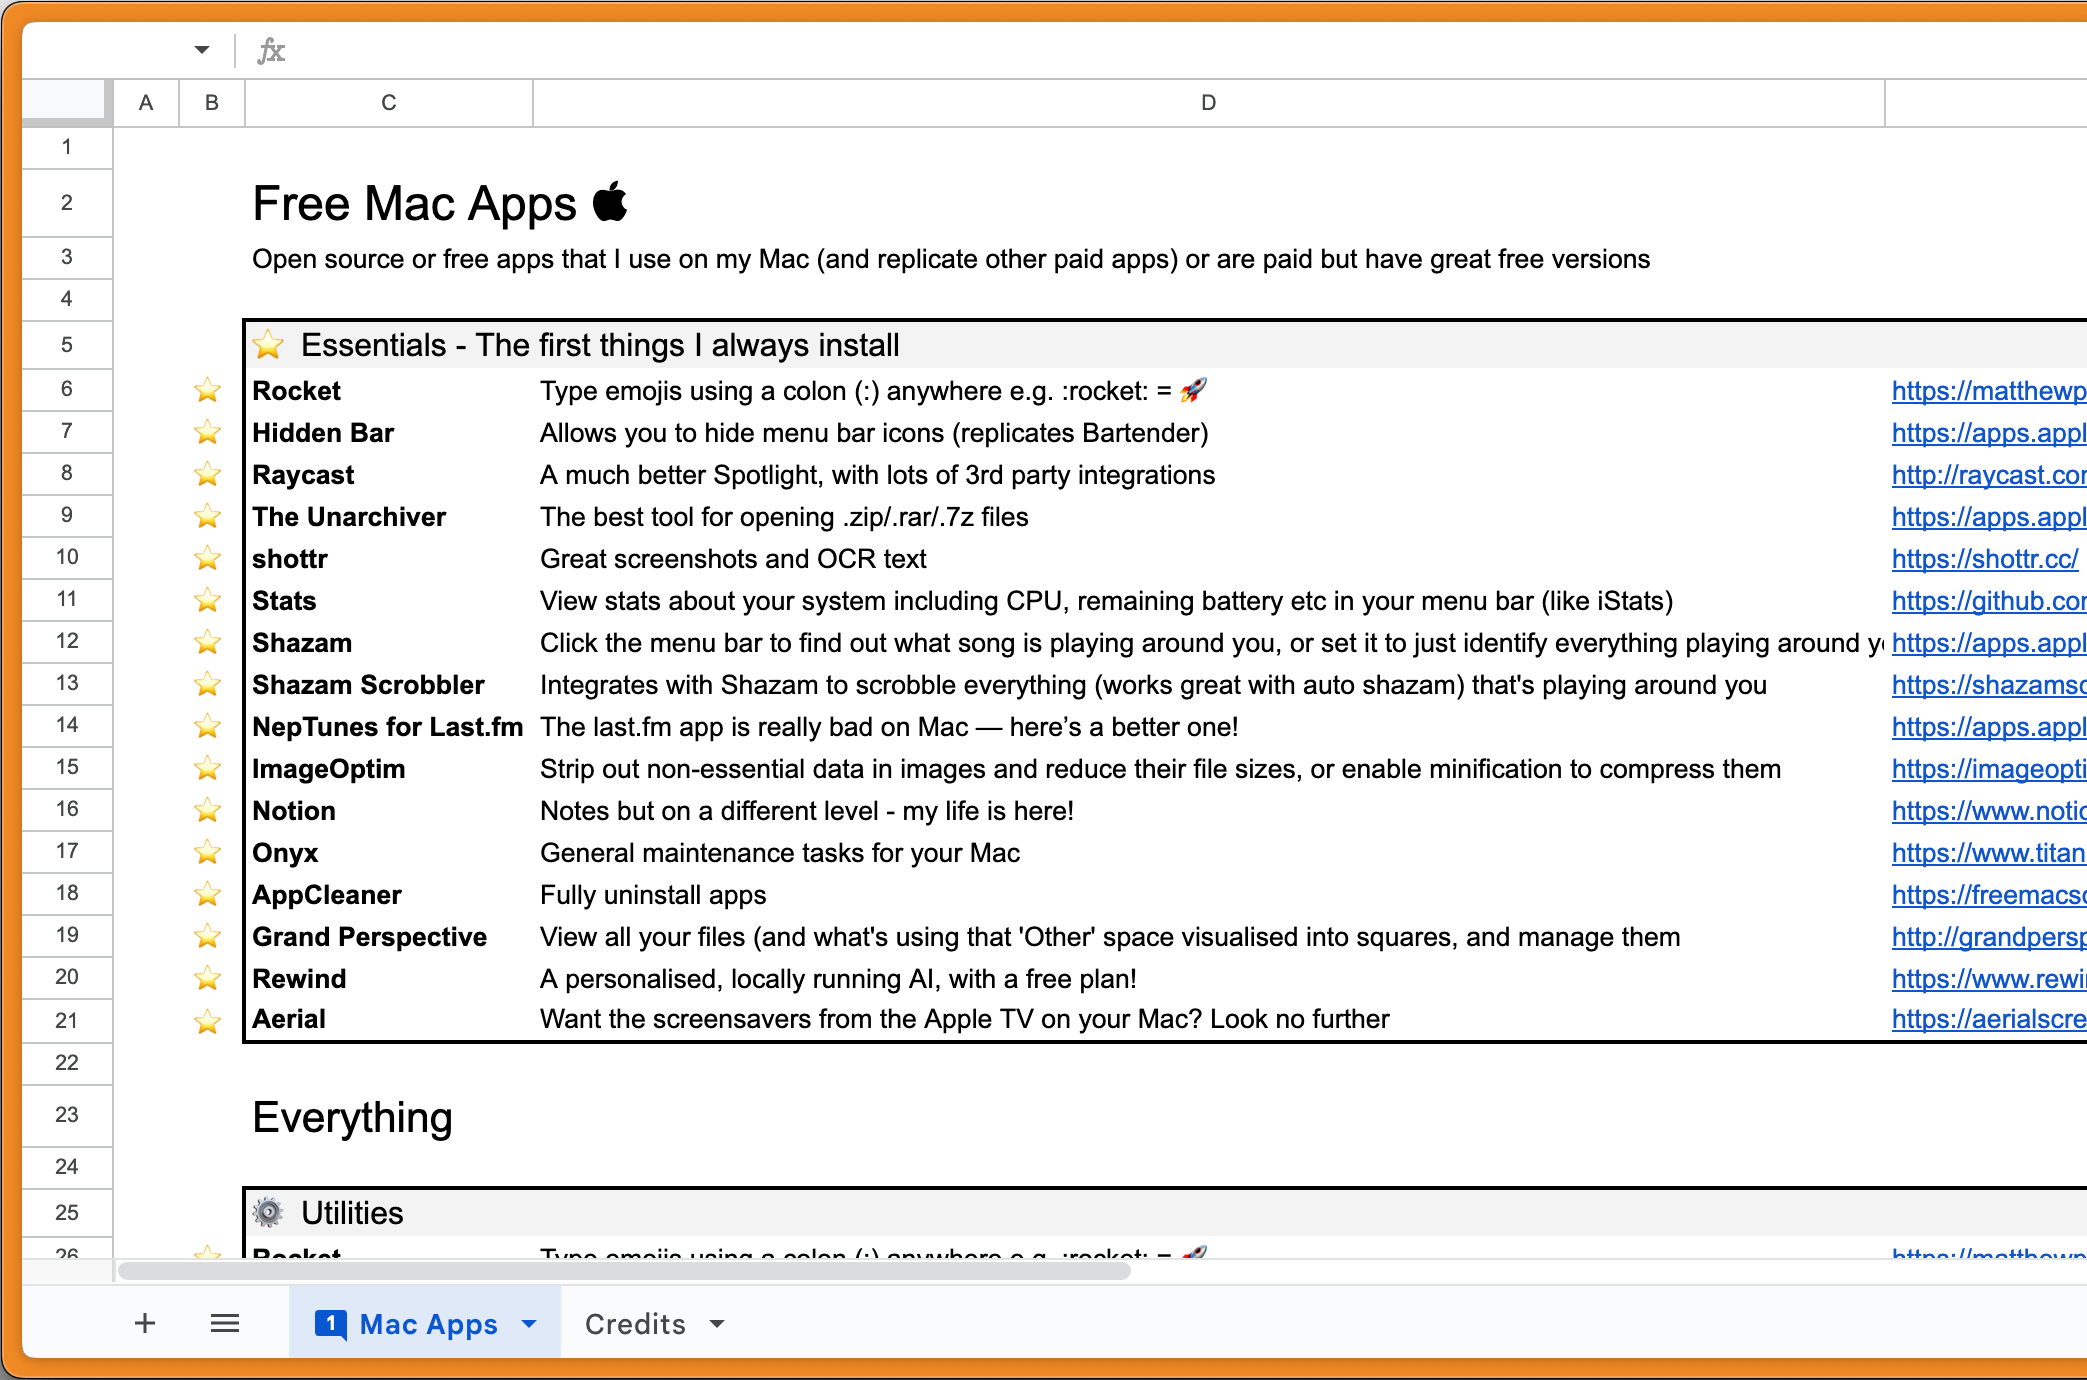The width and height of the screenshot is (2087, 1380).
Task: Select 'Great screenshots and OCR text' cell
Action: click(x=733, y=559)
